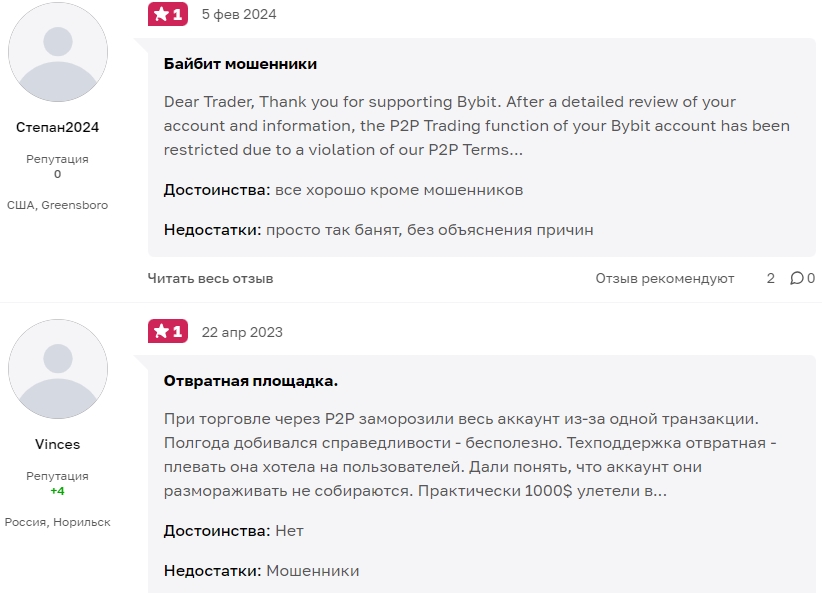Click the one-star rating badge on the 22 апр 2023 review
This screenshot has height=593, width=822.
point(168,332)
